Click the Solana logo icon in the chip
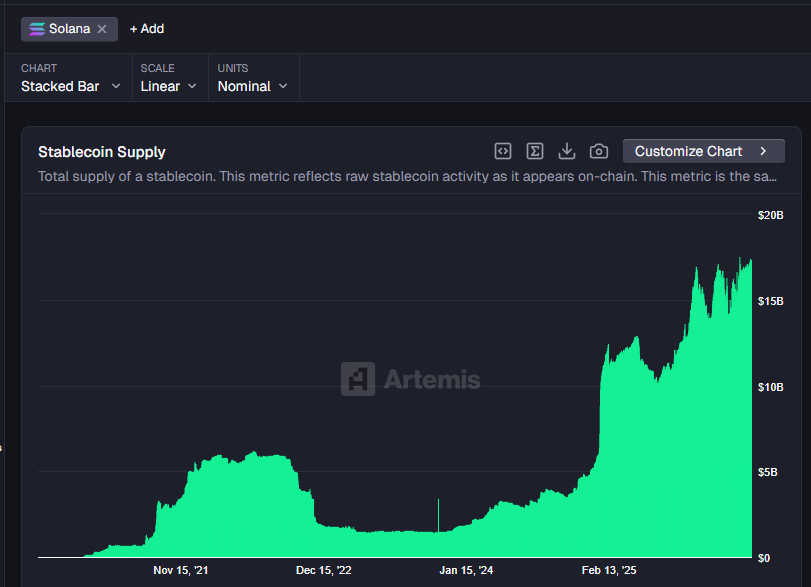 click(37, 29)
